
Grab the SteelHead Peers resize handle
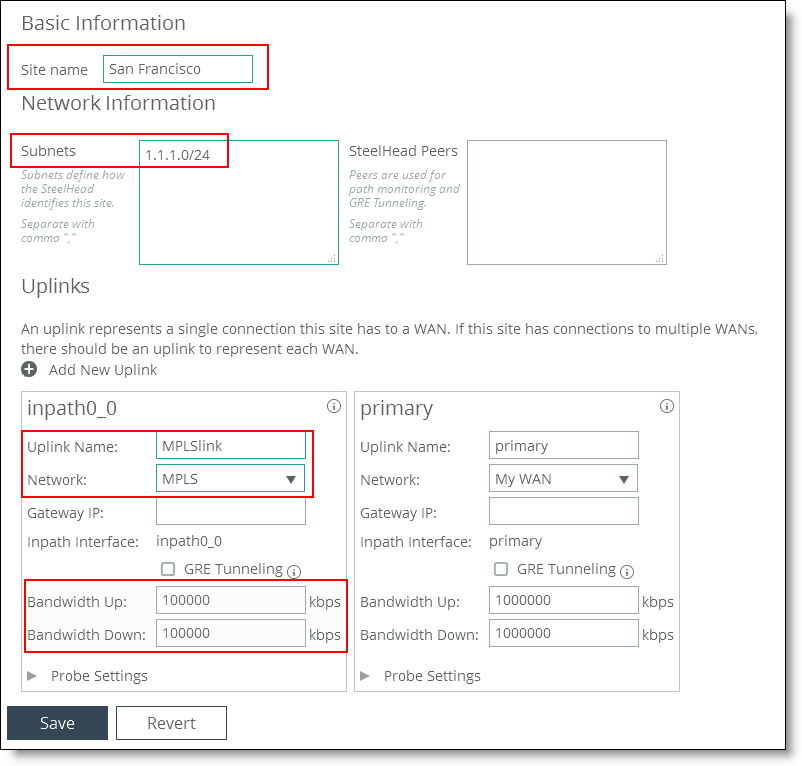click(660, 259)
